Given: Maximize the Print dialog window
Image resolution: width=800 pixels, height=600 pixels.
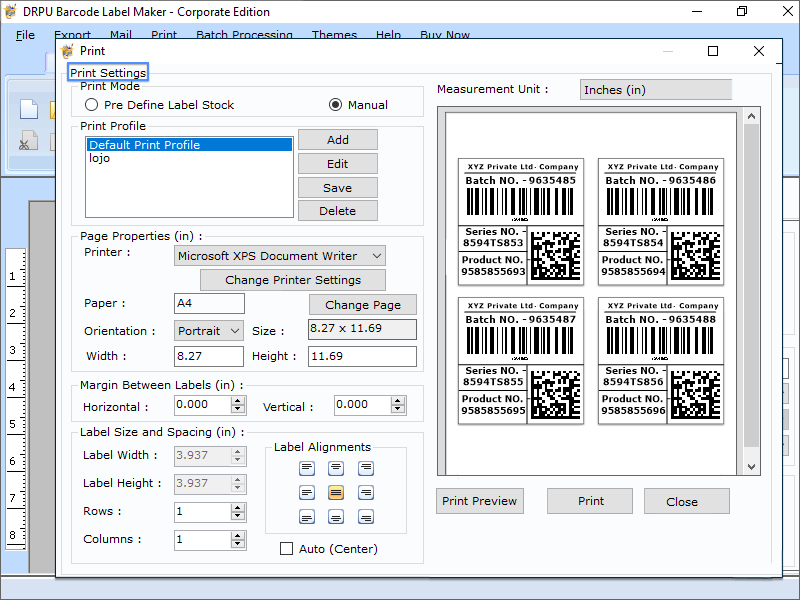Looking at the screenshot, I should coord(713,51).
